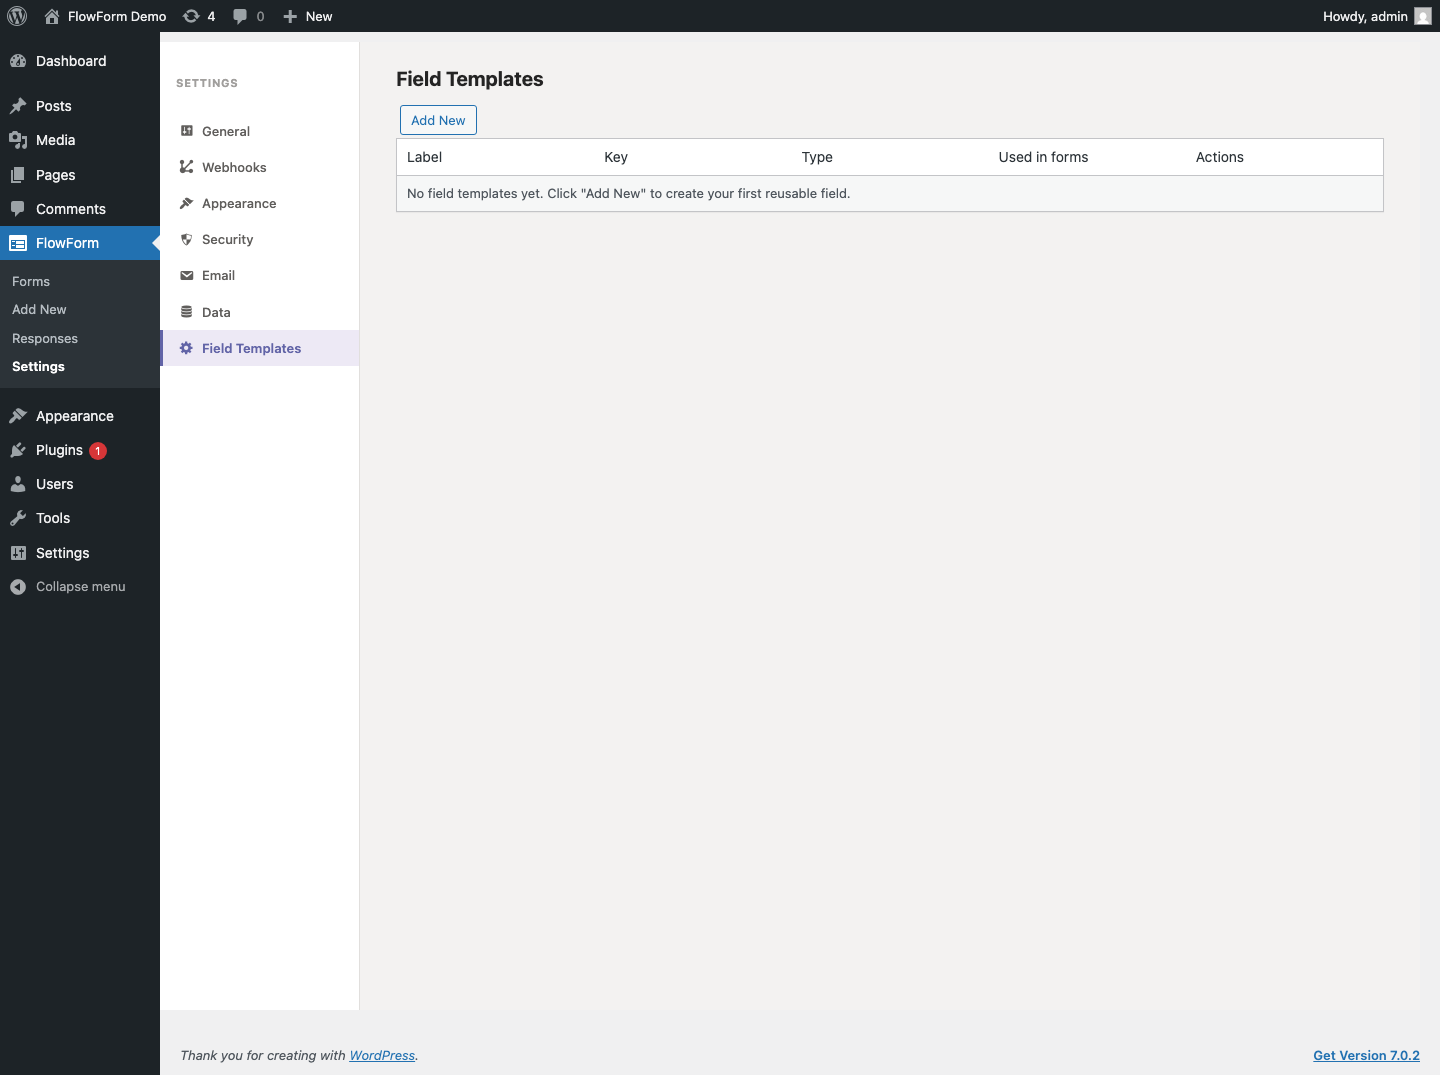The width and height of the screenshot is (1440, 1075).
Task: Open the comments bubble icon in admin bar
Action: click(240, 16)
